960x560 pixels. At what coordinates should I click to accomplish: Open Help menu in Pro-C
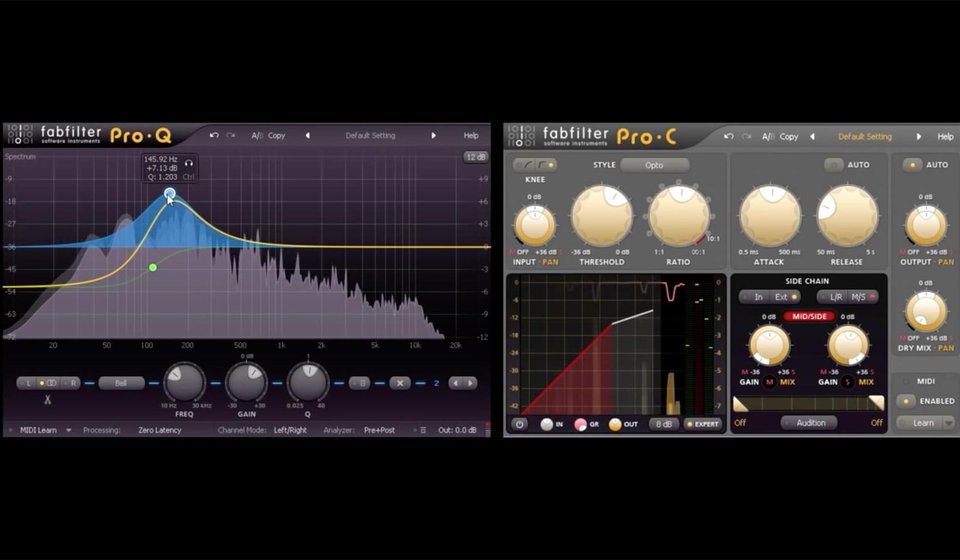tap(945, 136)
